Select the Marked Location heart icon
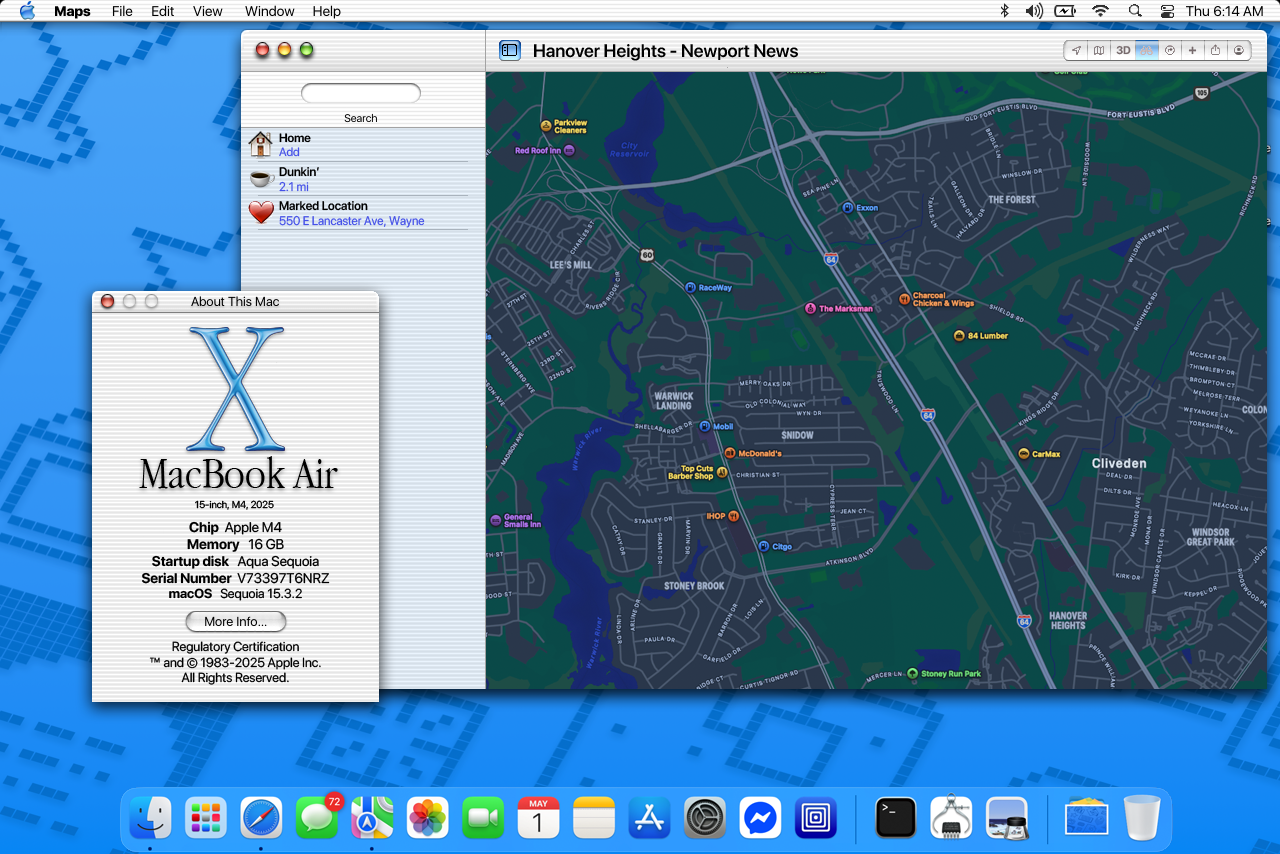1280x854 pixels. 261,212
